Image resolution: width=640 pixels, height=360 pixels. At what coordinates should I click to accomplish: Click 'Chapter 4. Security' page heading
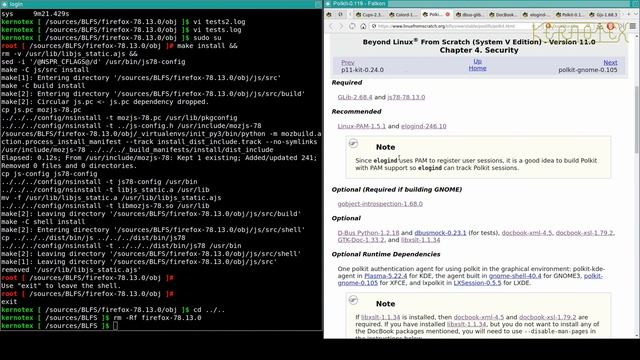click(479, 50)
